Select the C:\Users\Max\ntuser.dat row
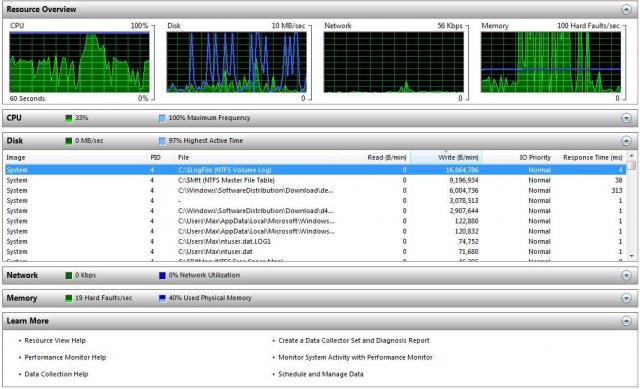This screenshot has height=389, width=640. click(315, 251)
